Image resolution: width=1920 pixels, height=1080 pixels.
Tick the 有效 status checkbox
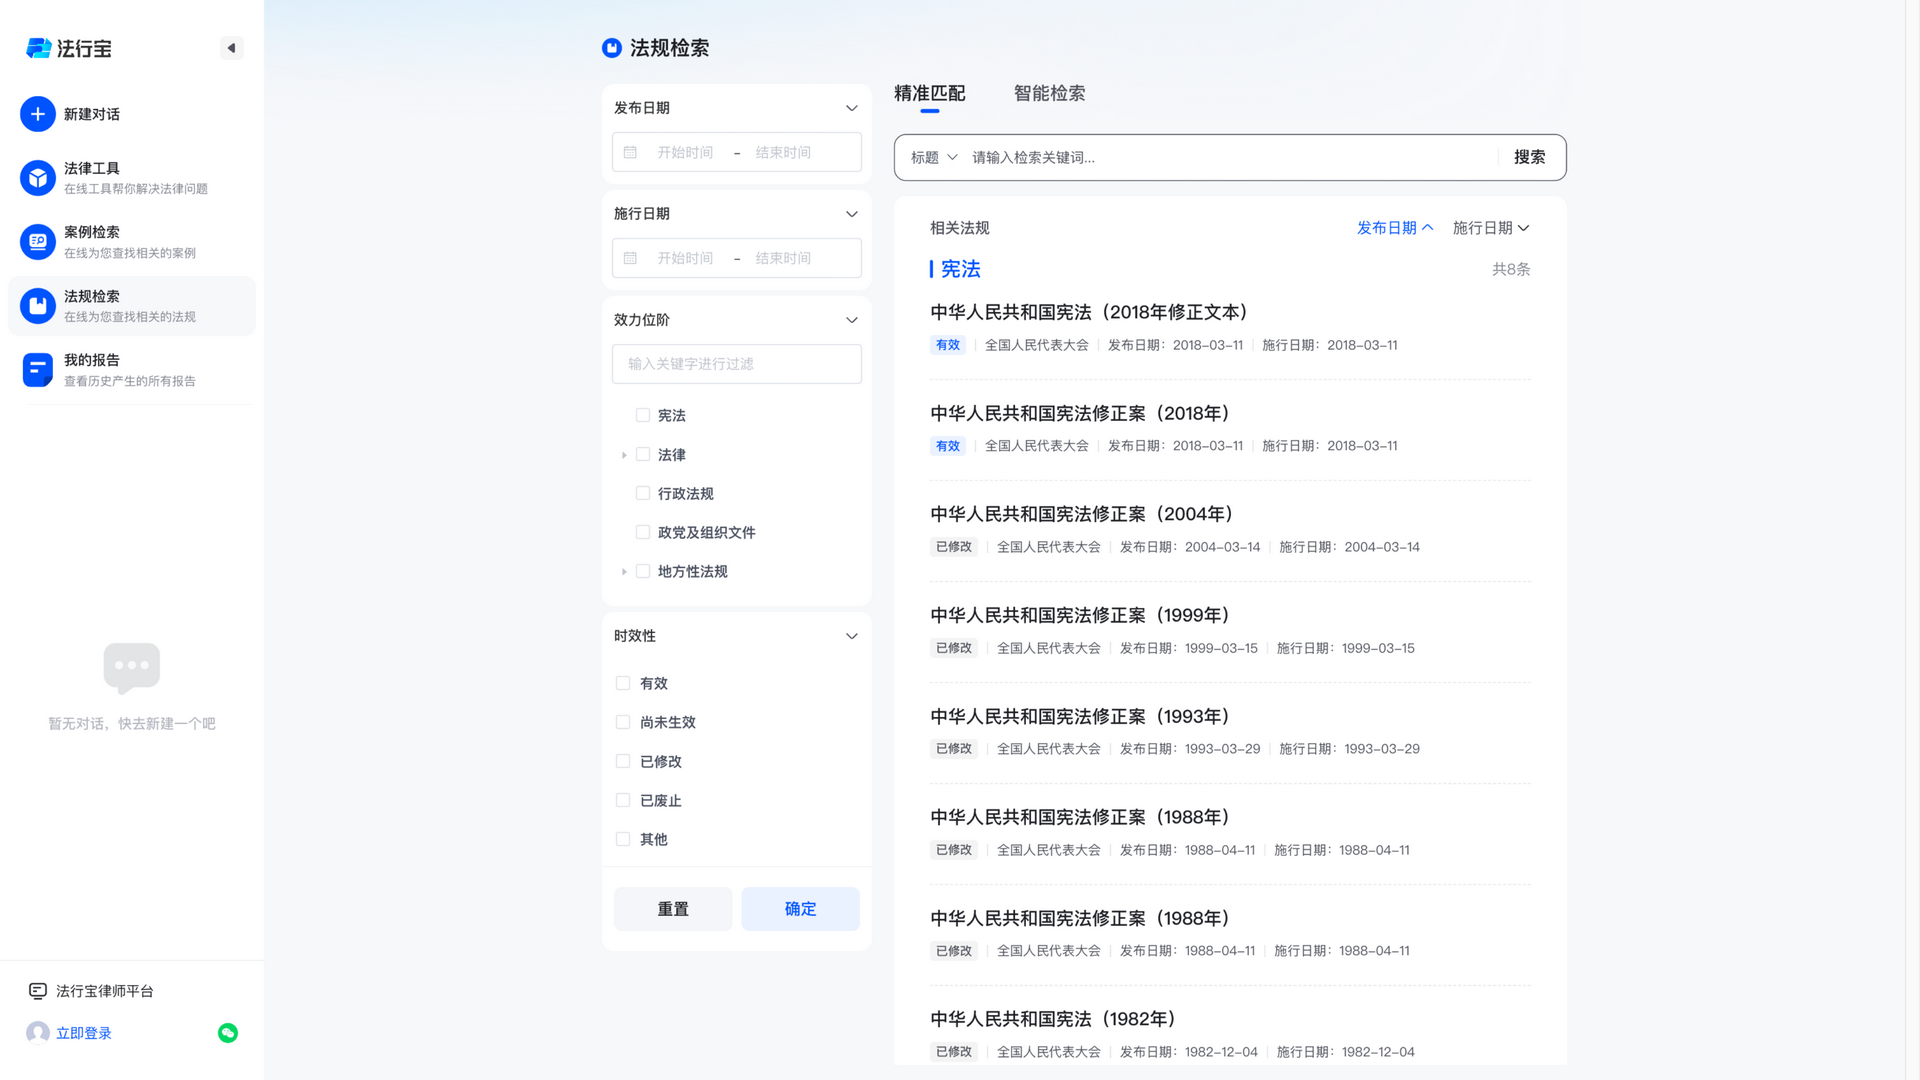tap(623, 683)
